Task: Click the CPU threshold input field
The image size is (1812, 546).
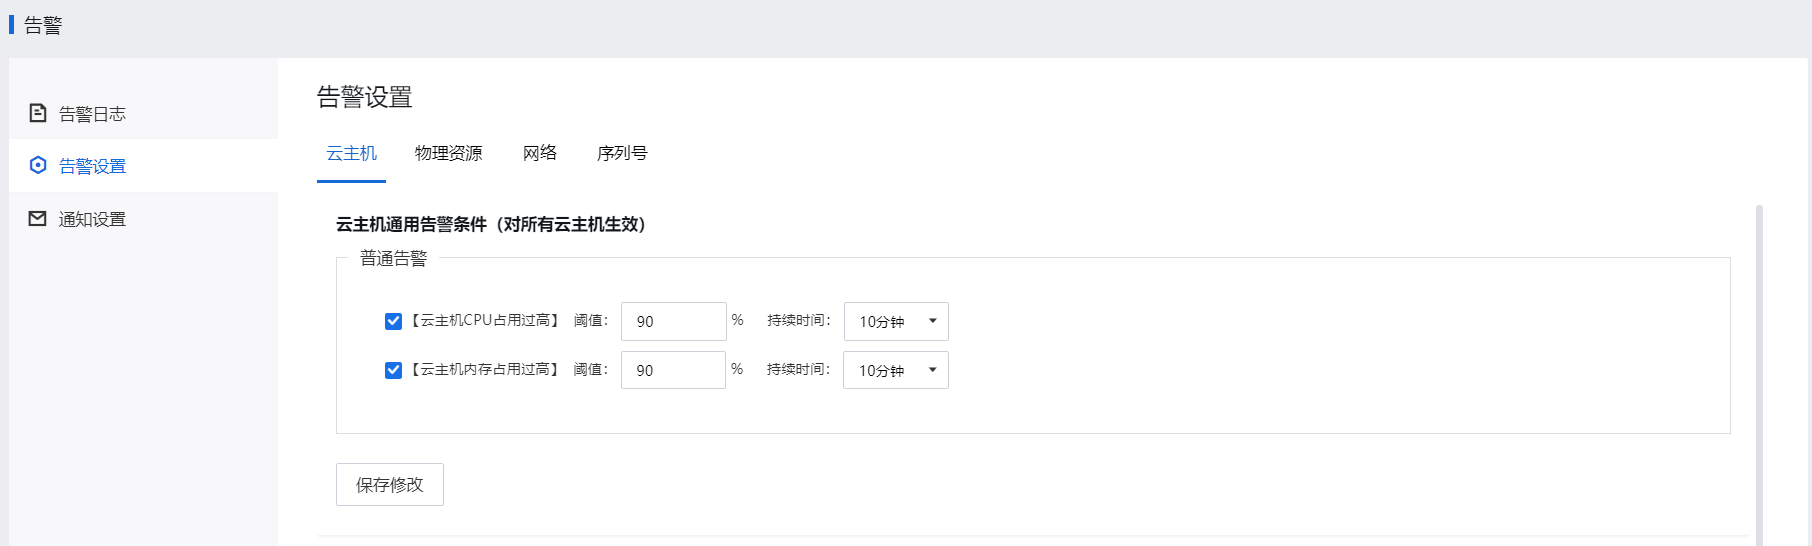Action: [674, 321]
